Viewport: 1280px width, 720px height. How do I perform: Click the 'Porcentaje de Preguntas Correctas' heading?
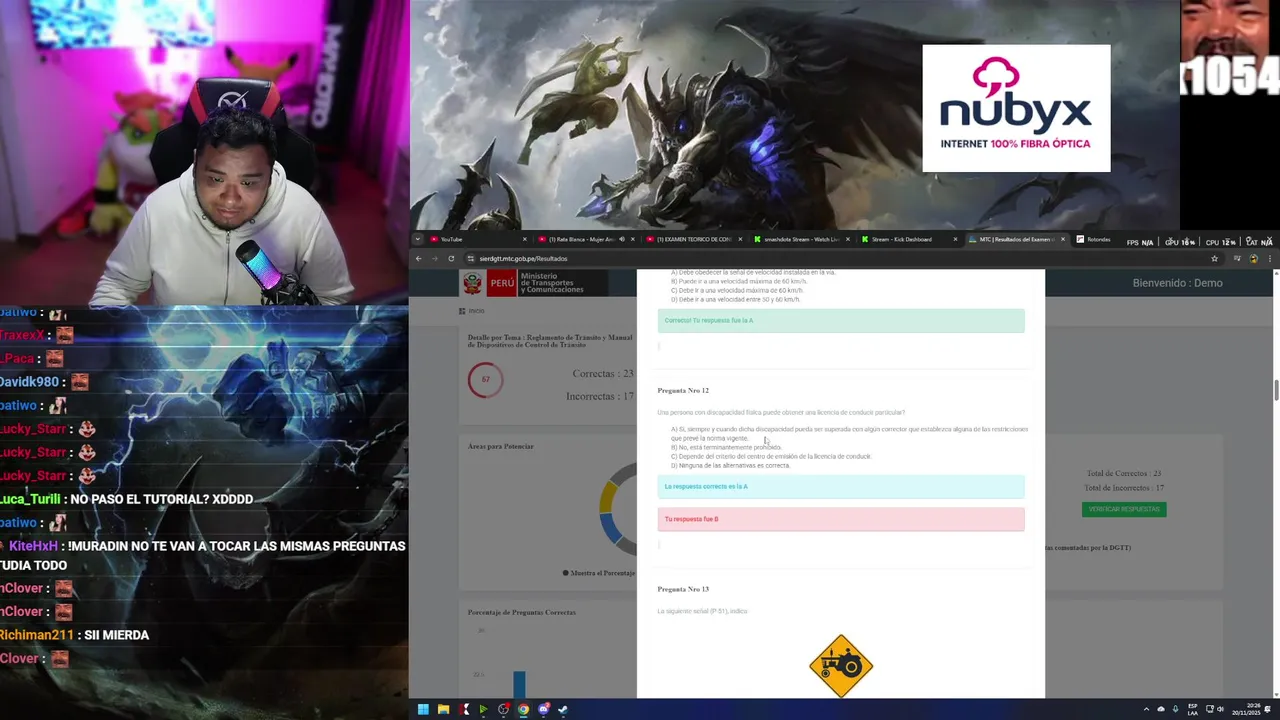[521, 612]
